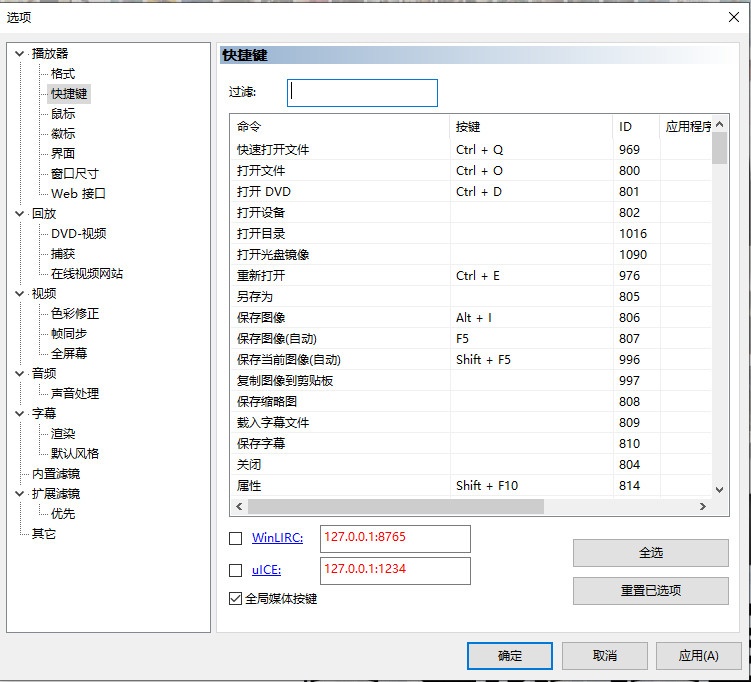Sort by the 应用程序 column header

click(x=686, y=127)
